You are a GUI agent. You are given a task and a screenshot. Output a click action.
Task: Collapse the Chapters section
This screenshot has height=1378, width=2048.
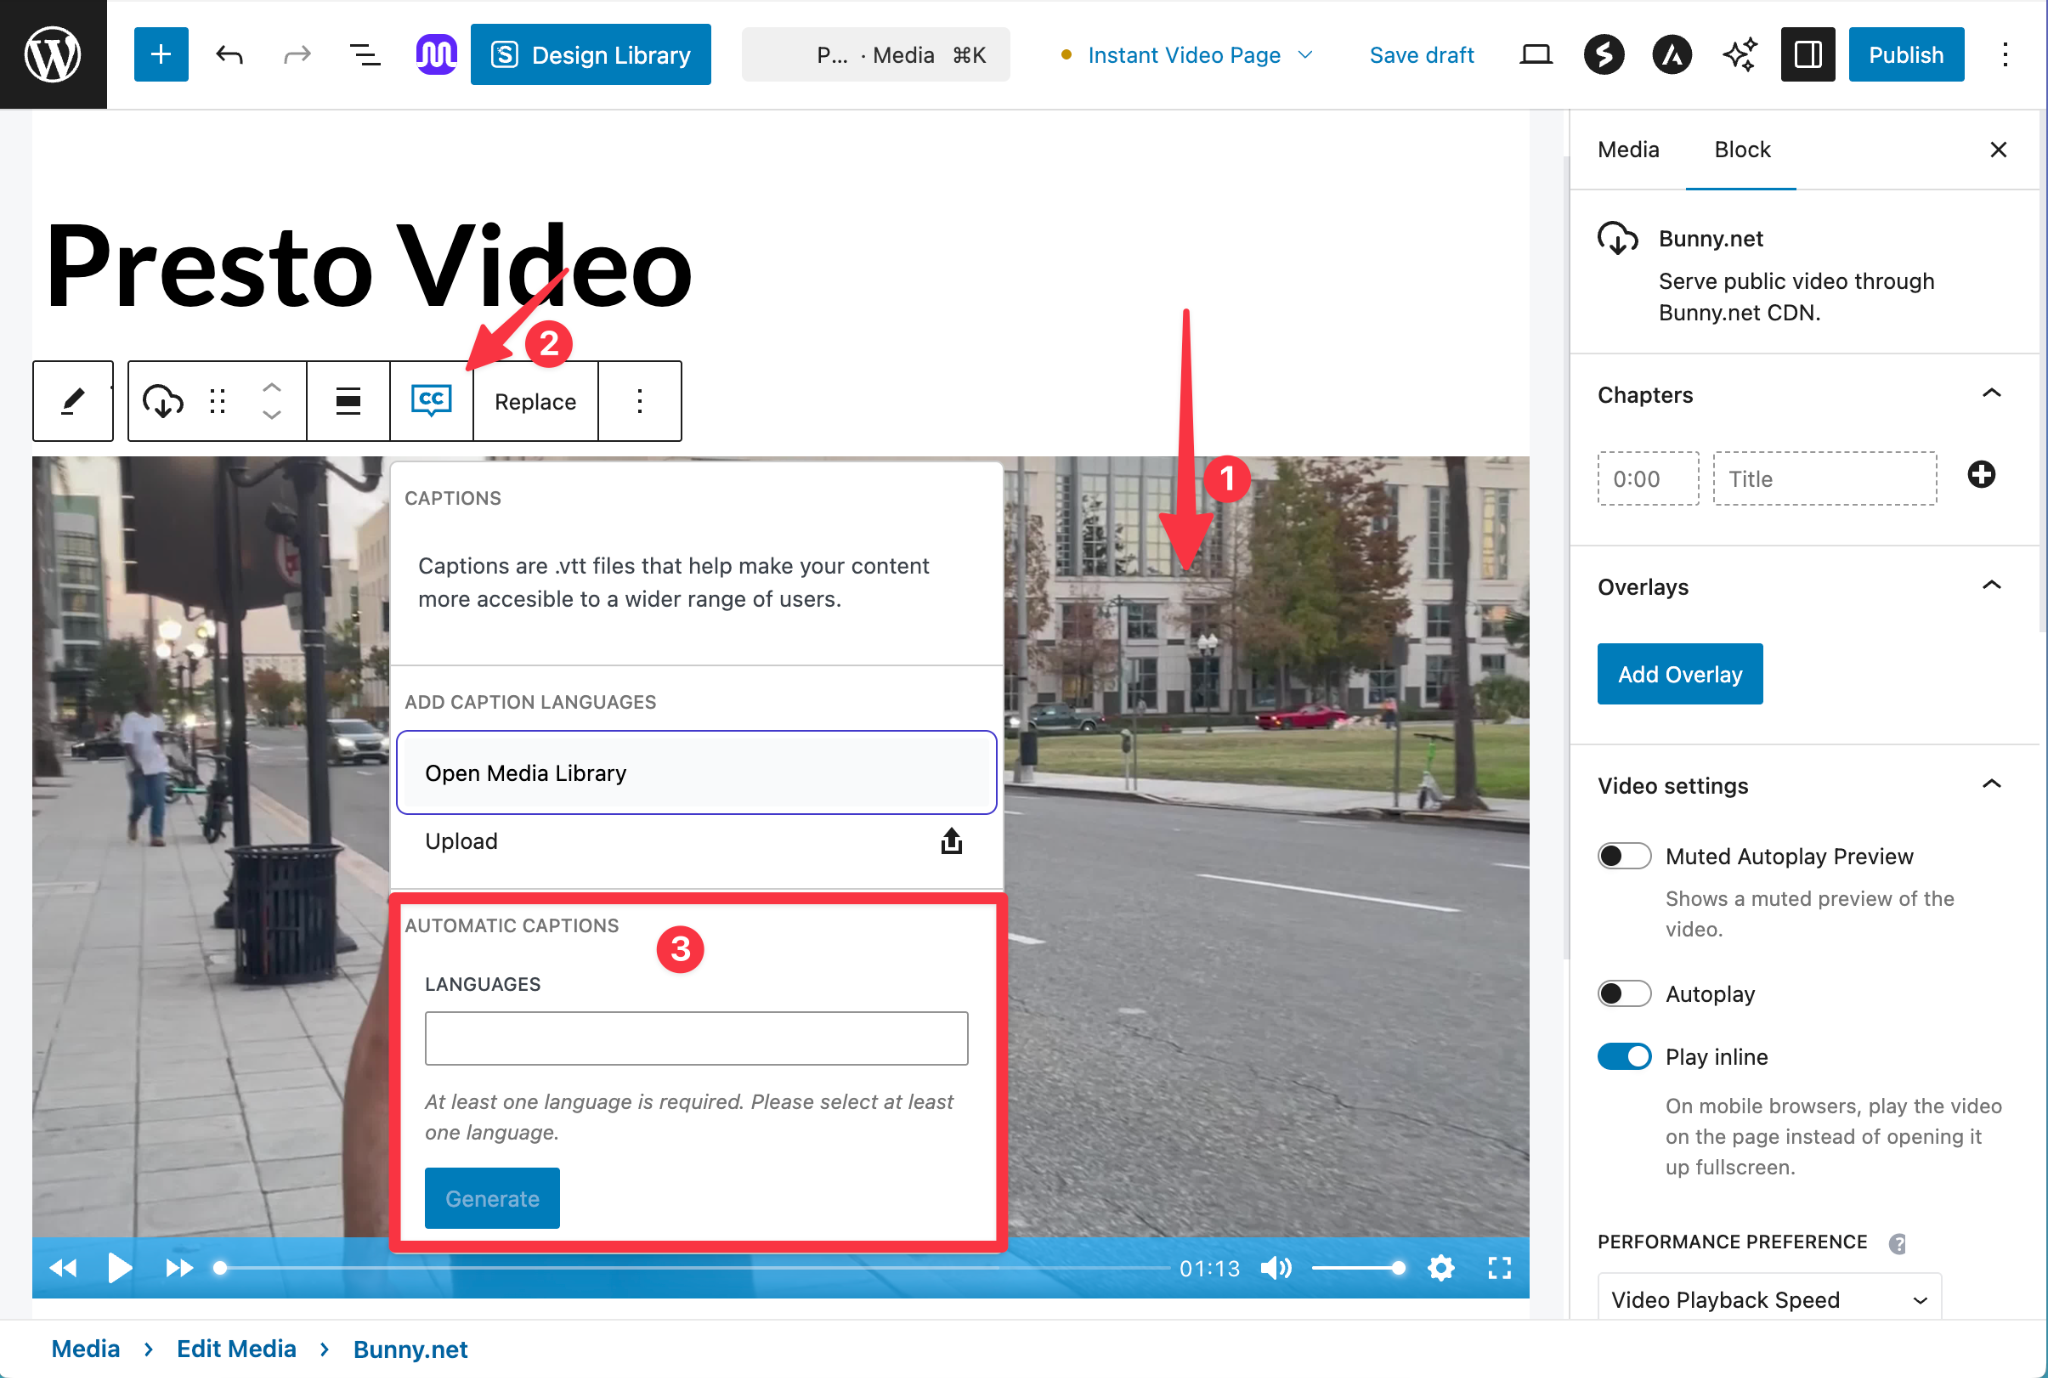pyautogui.click(x=1991, y=394)
